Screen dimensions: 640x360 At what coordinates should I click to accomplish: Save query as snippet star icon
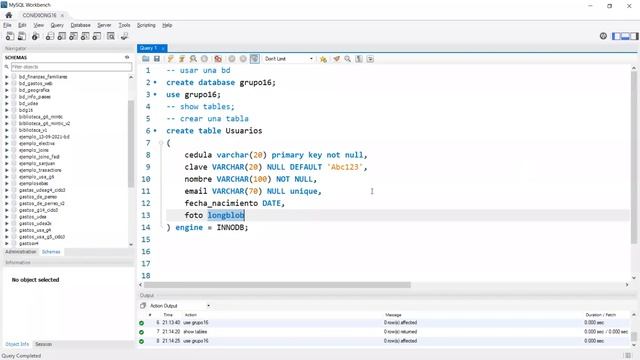click(323, 59)
